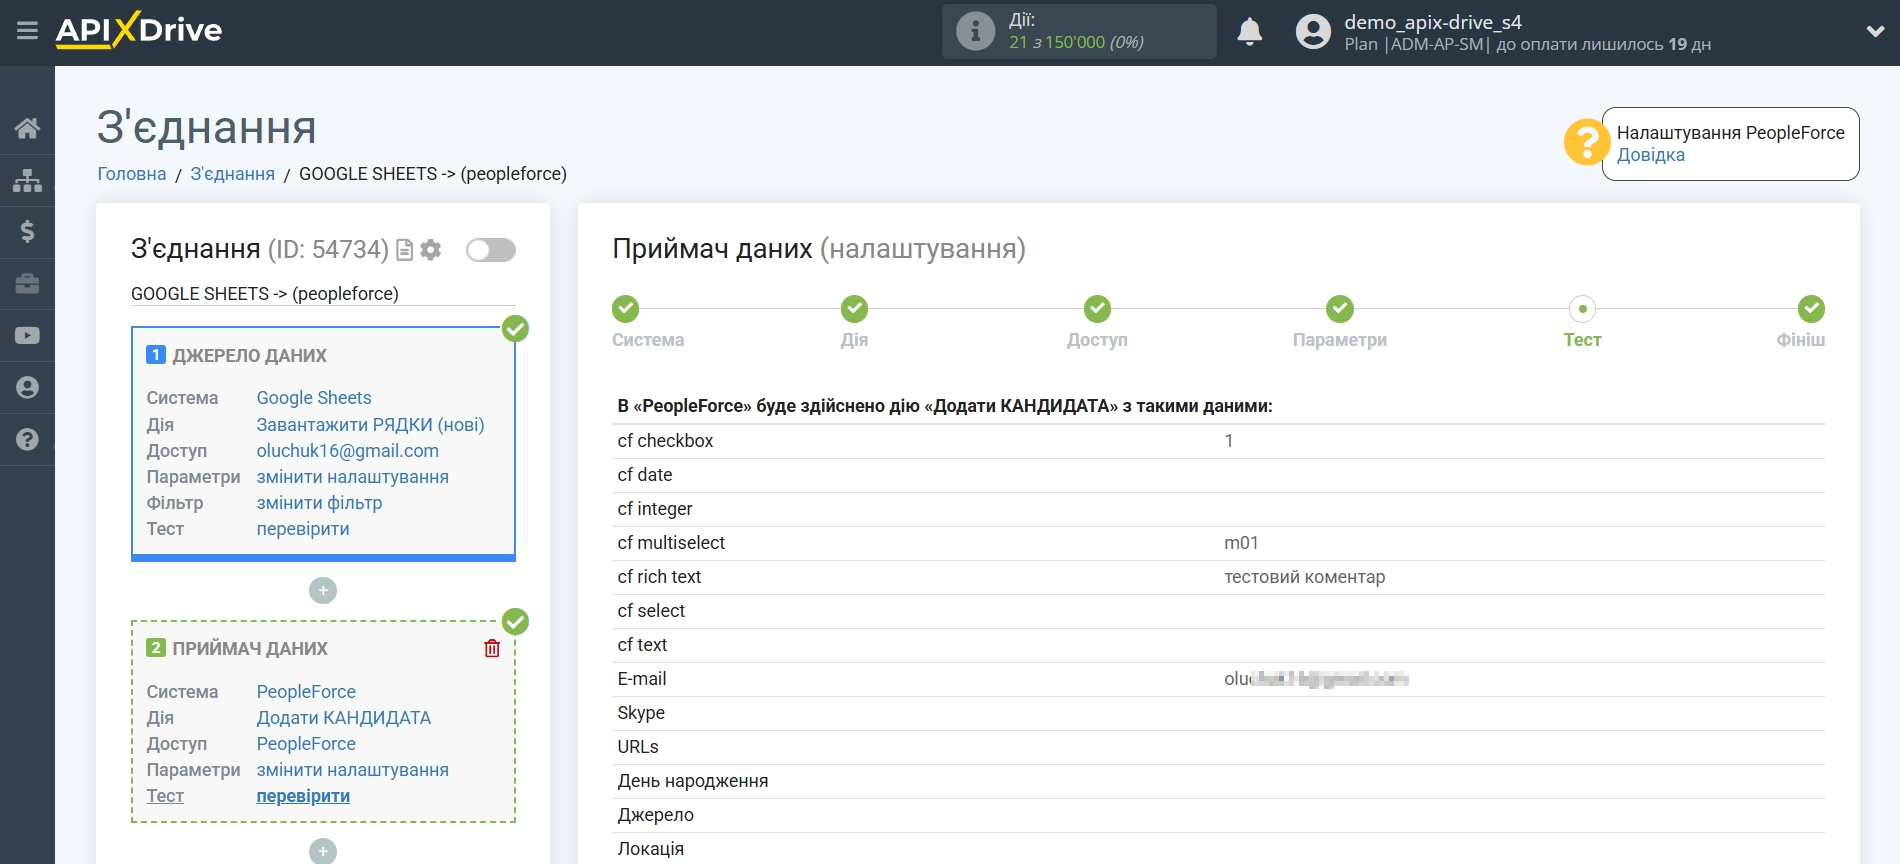Click the source block green checkmark badge
Viewport: 1900px width, 864px height.
point(515,328)
